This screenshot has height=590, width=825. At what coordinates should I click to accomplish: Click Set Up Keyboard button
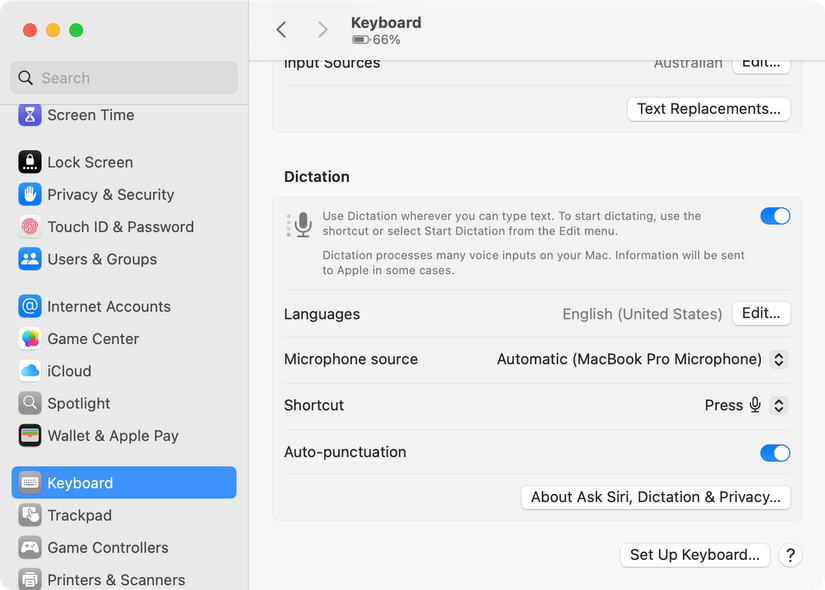[695, 555]
